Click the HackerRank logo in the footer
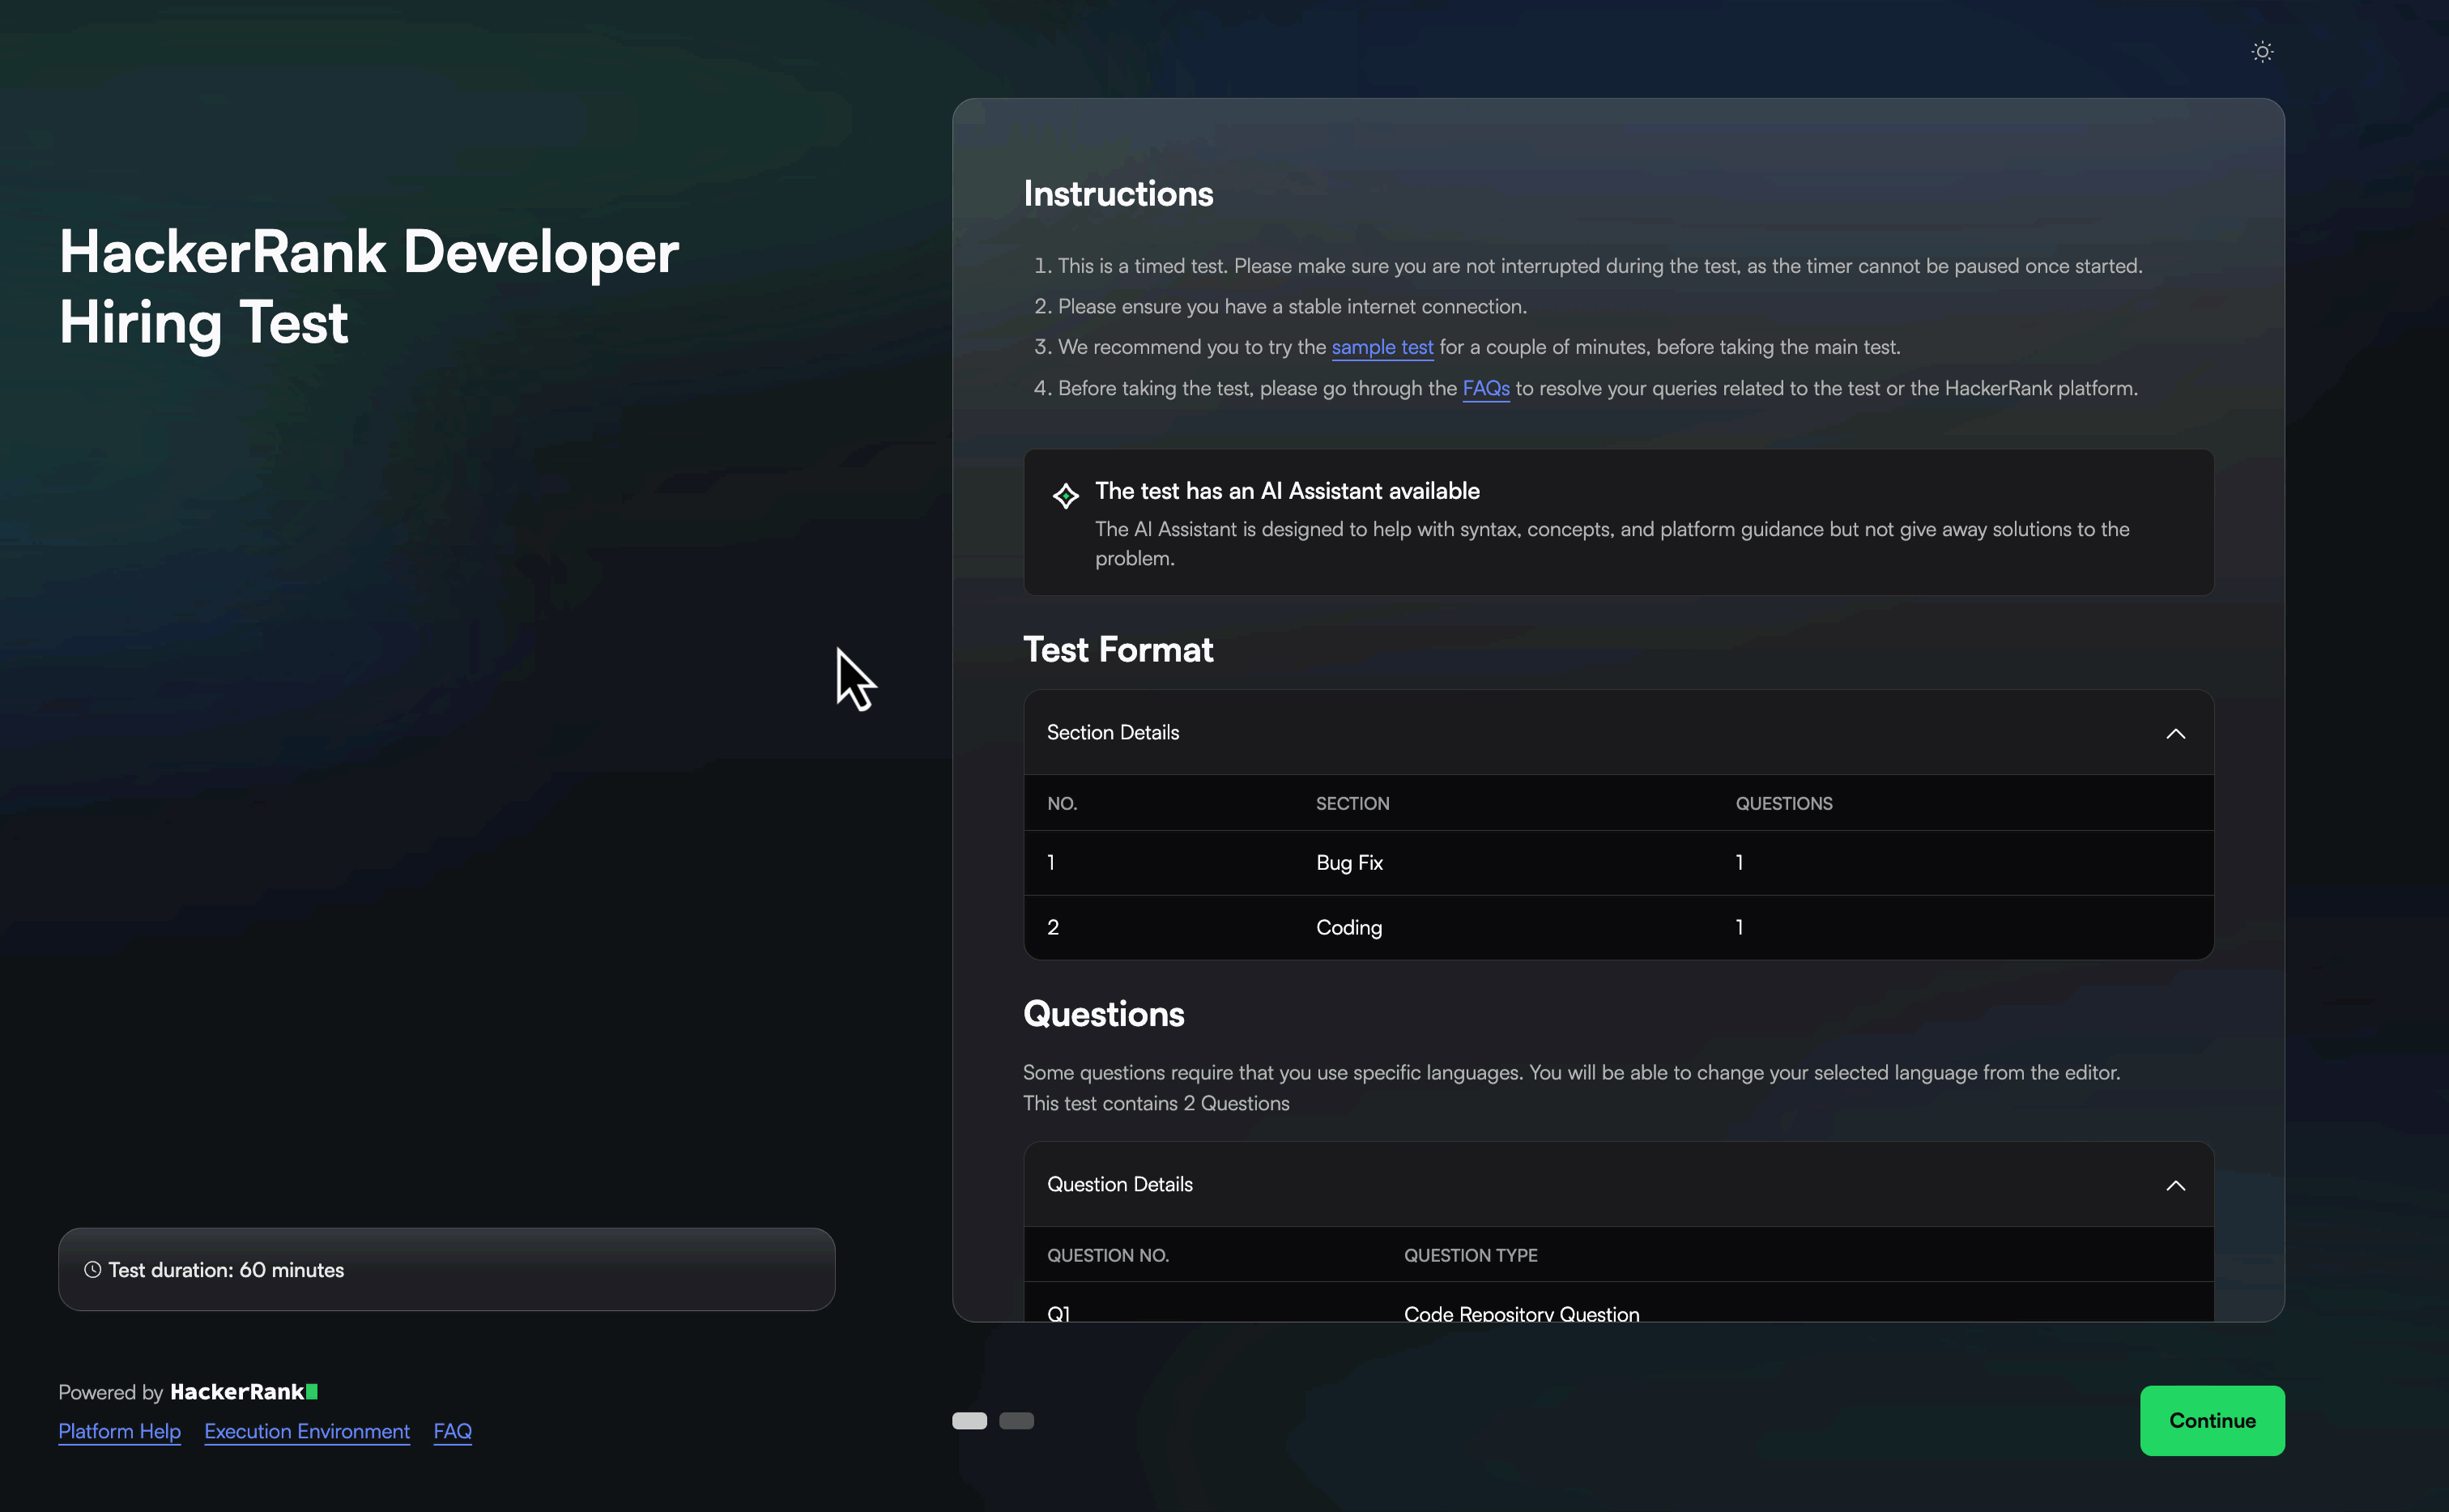2449x1512 pixels. coord(241,1391)
